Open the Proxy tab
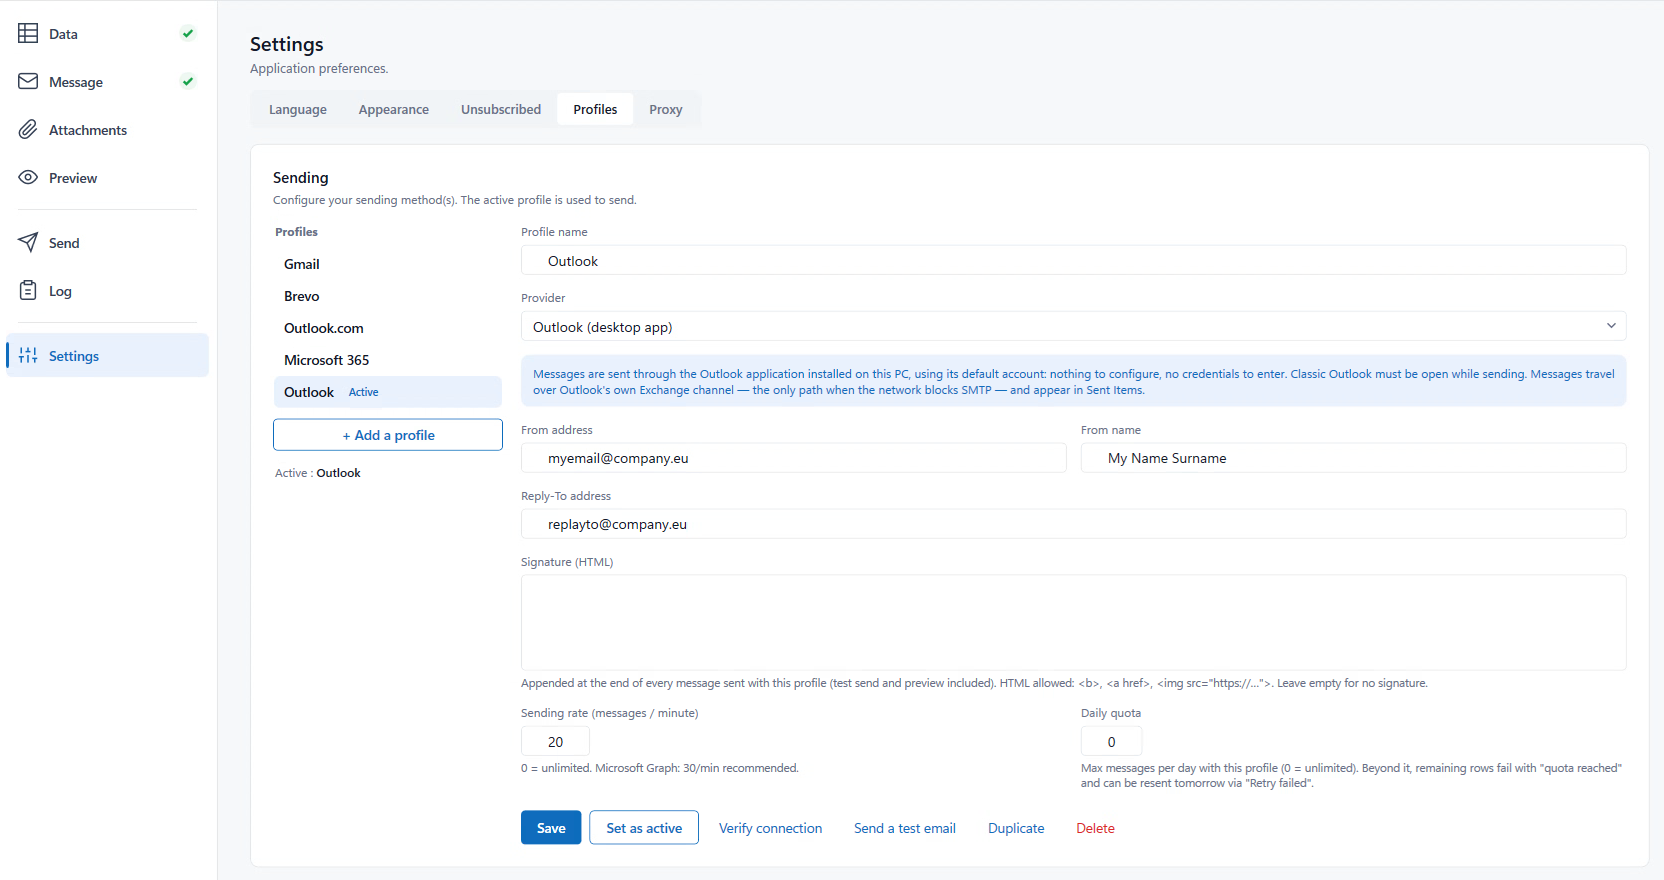Viewport: 1664px width, 880px height. click(666, 109)
